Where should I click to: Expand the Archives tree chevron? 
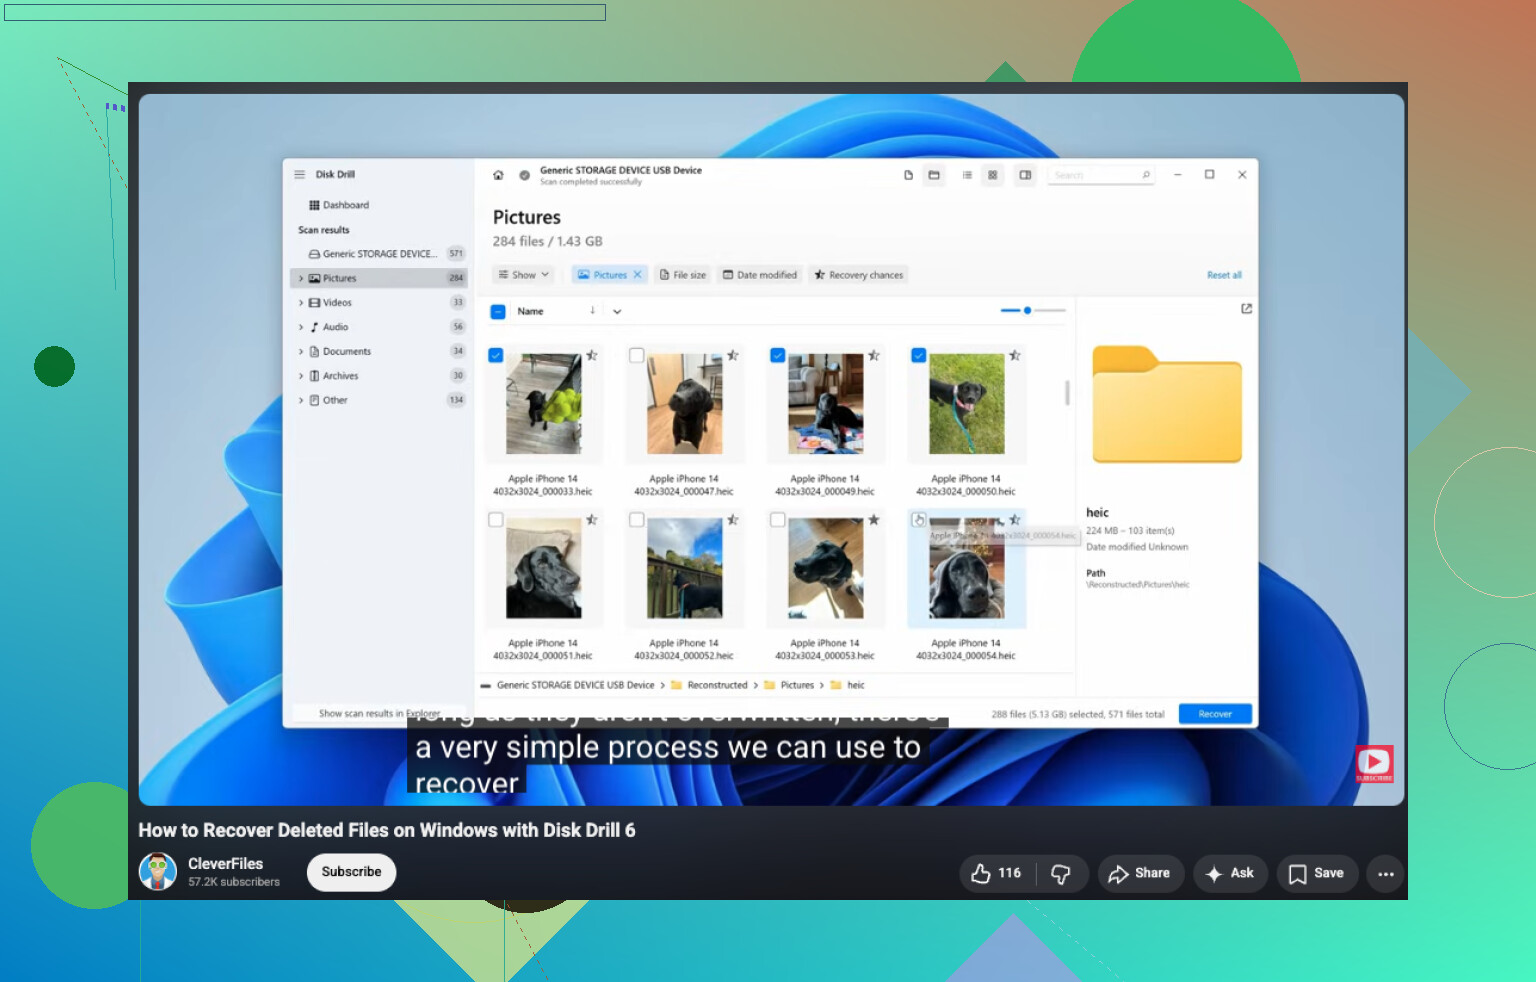pyautogui.click(x=301, y=376)
